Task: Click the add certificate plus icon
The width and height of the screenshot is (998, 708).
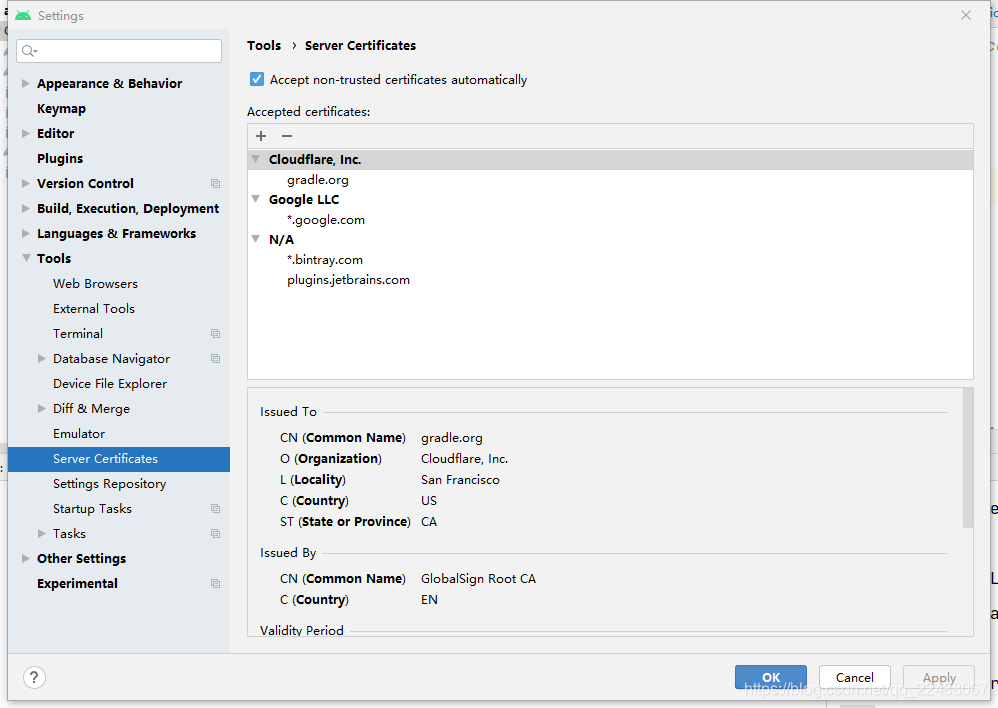Action: (261, 136)
